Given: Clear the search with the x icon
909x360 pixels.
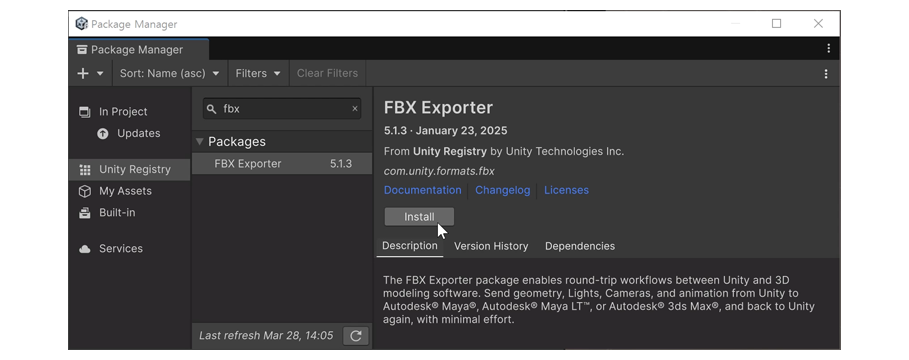Looking at the screenshot, I should [355, 109].
